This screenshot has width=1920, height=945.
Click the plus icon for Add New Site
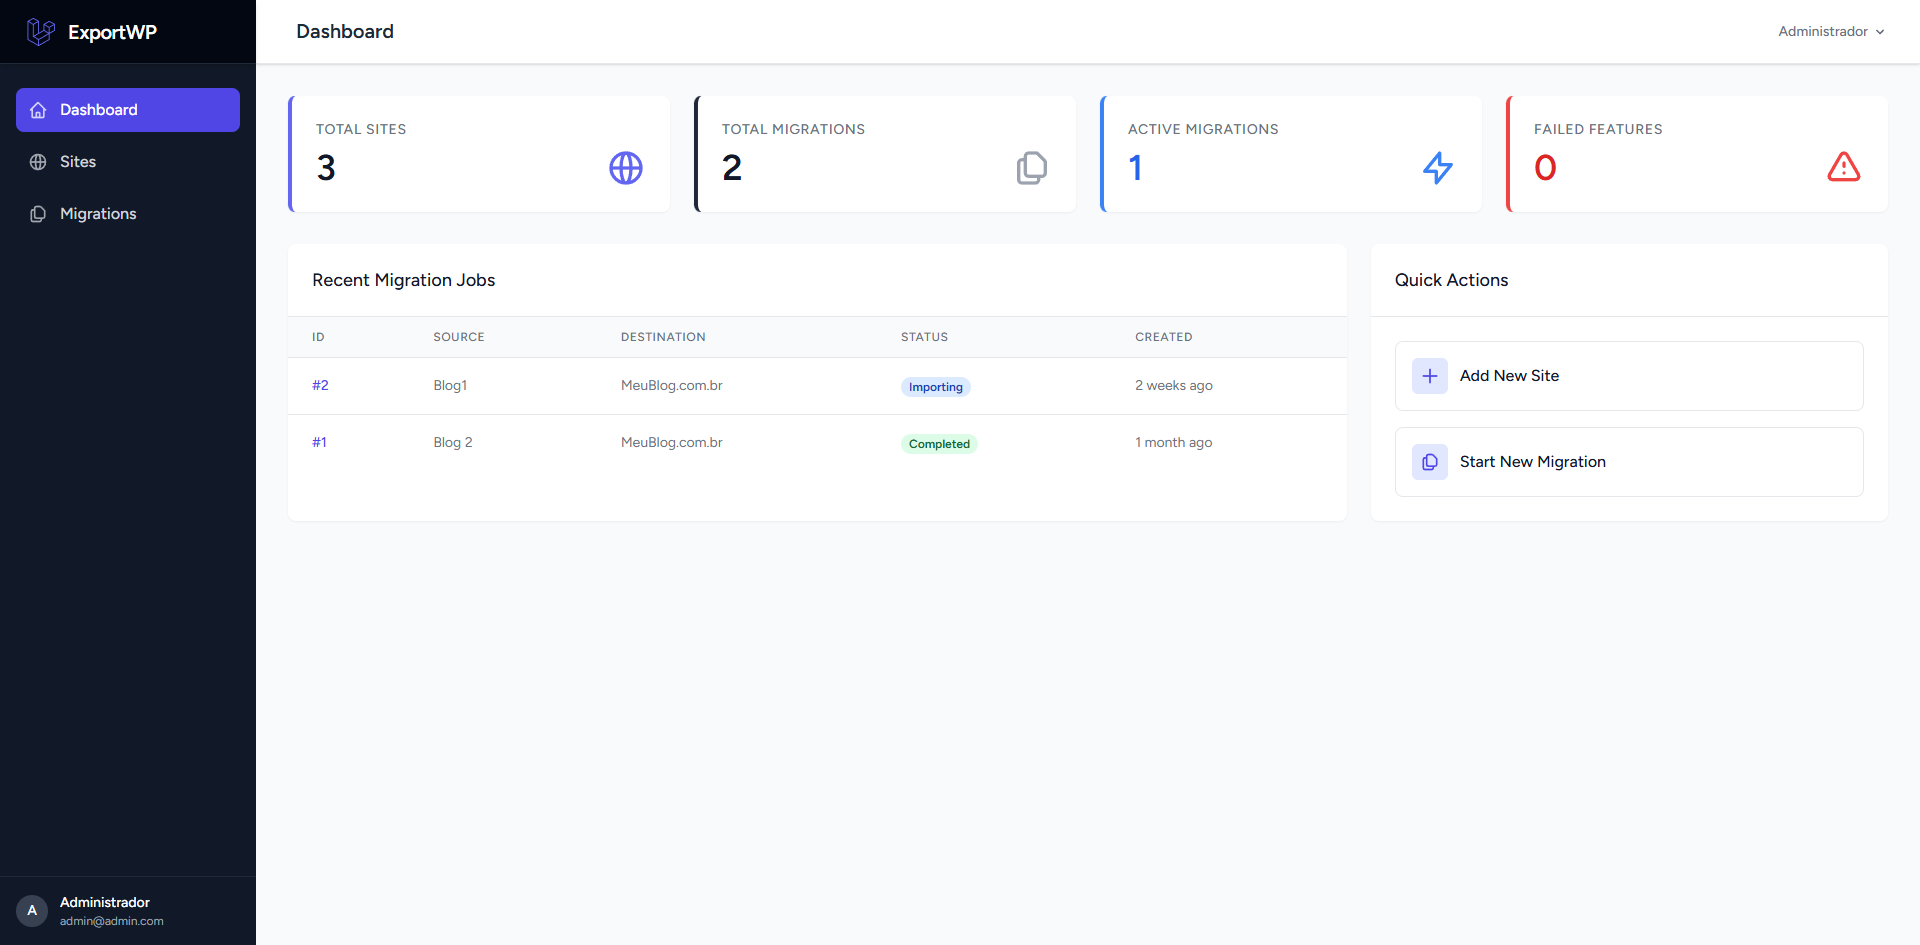[x=1430, y=376]
